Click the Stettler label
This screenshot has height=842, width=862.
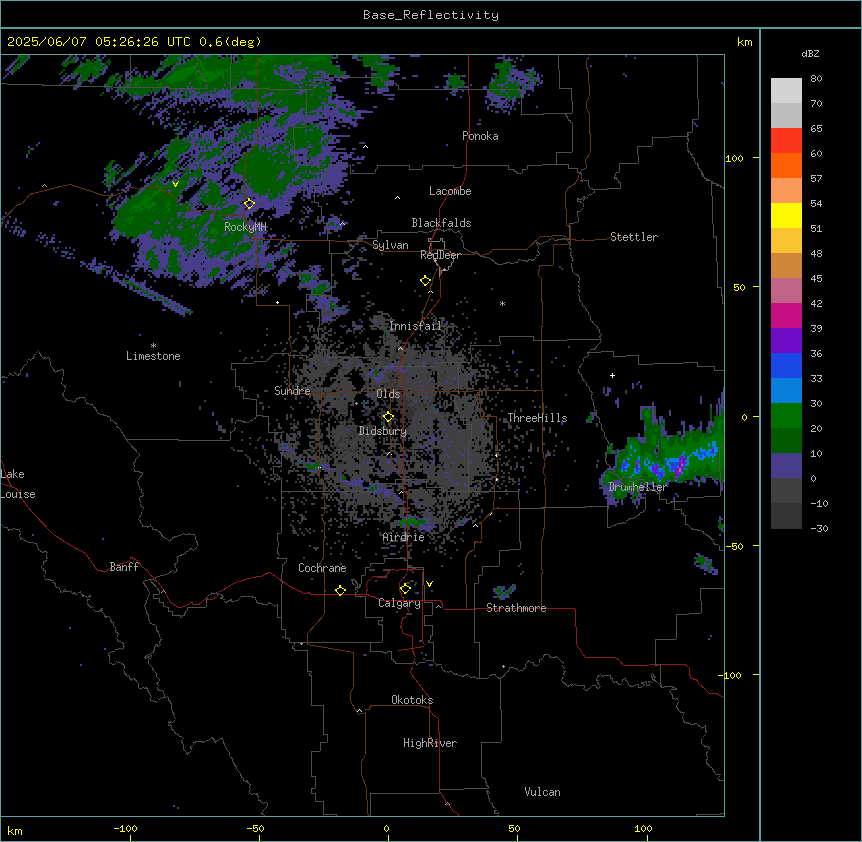pyautogui.click(x=634, y=237)
